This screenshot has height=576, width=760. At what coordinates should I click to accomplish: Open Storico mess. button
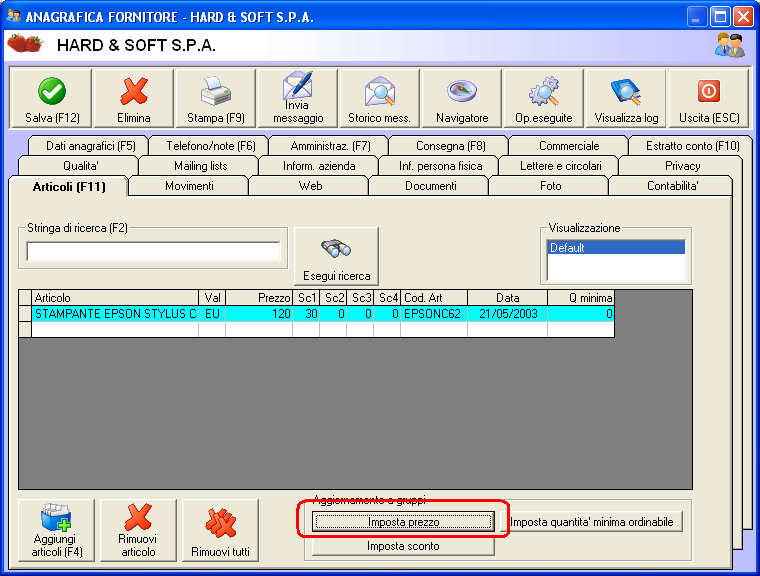click(x=380, y=98)
